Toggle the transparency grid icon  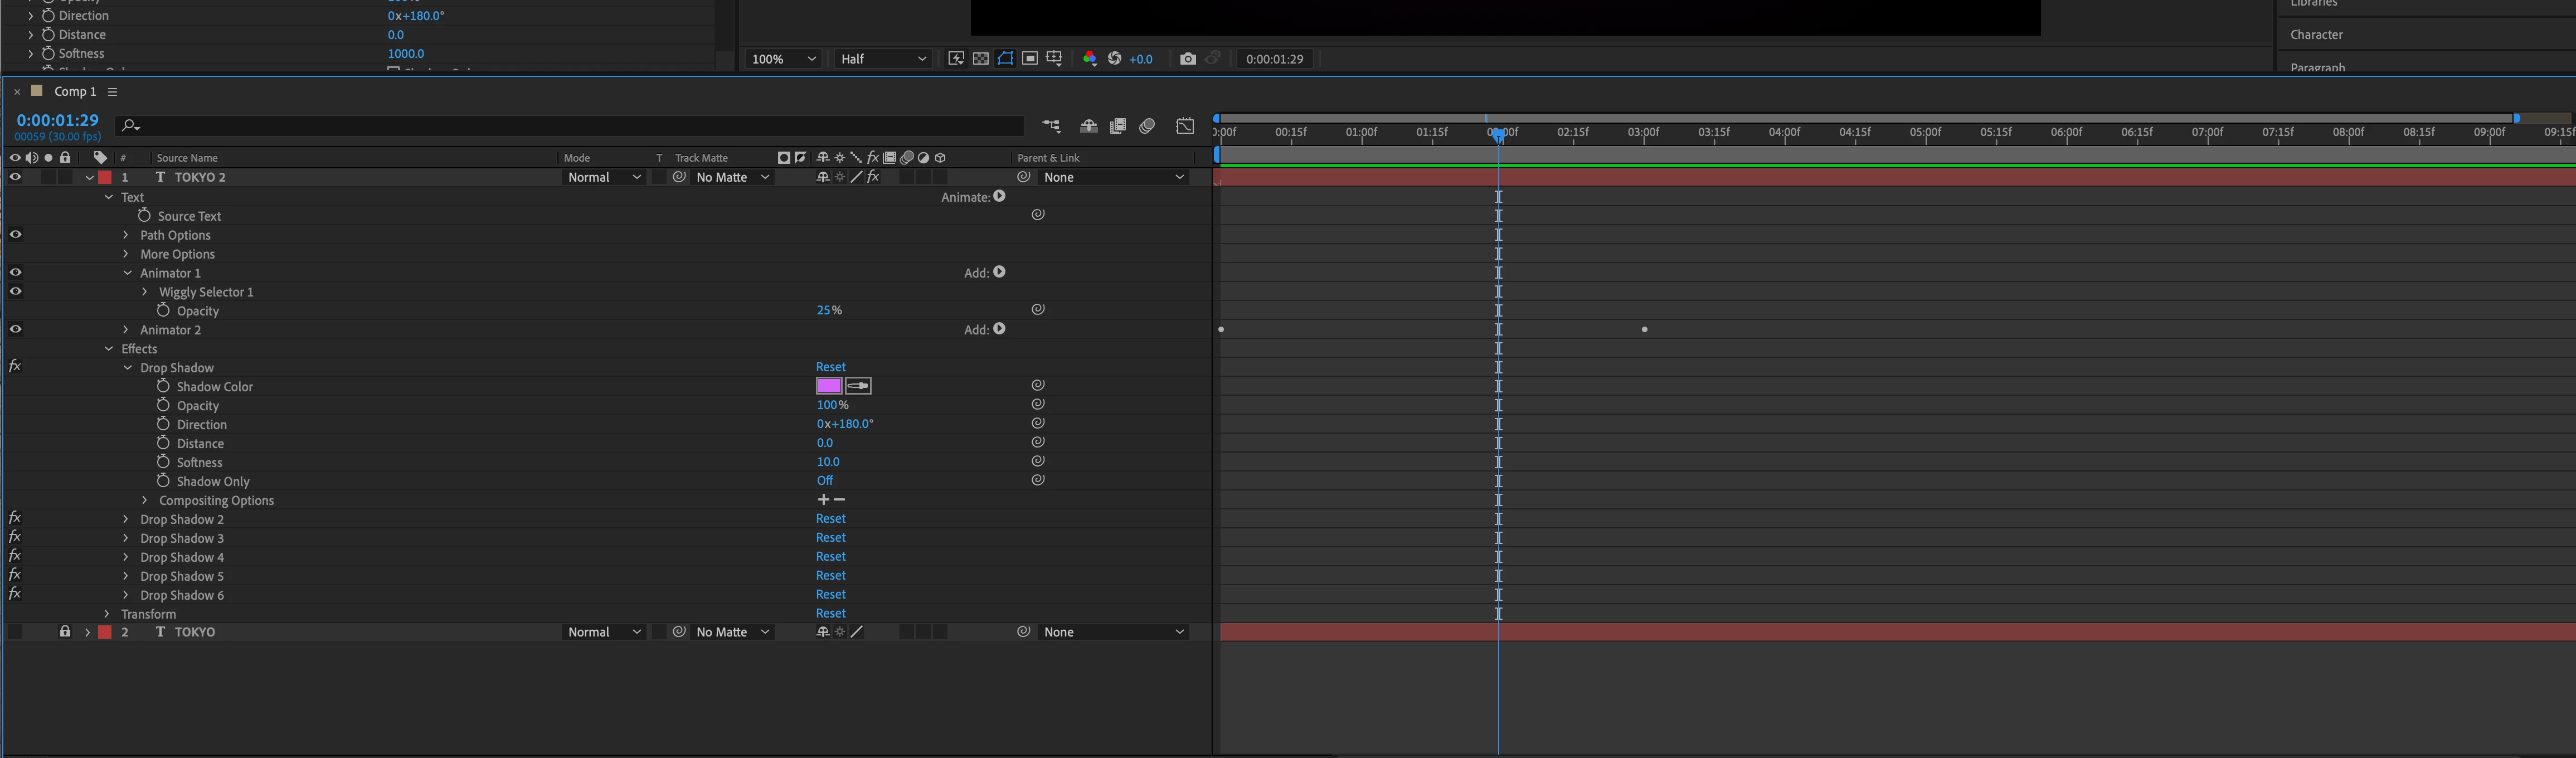tap(981, 59)
